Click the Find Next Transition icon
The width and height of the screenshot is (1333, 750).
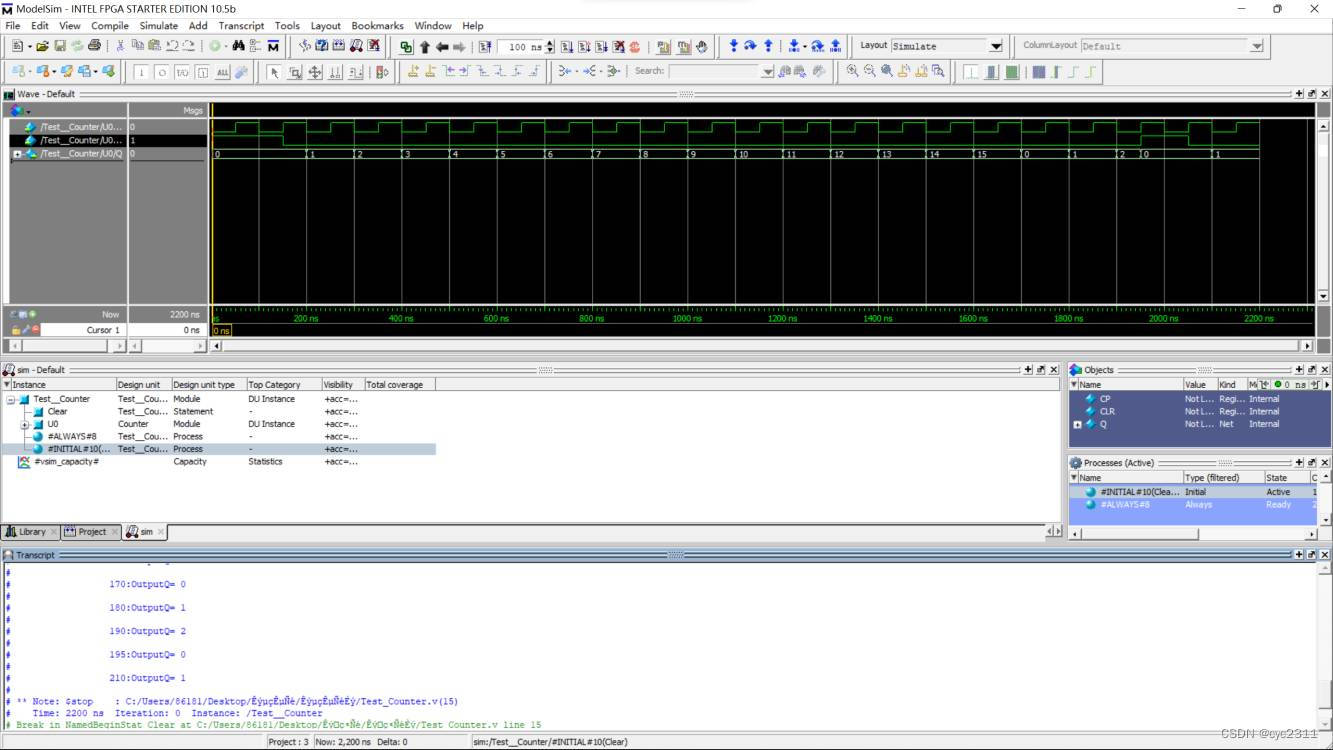(x=465, y=71)
